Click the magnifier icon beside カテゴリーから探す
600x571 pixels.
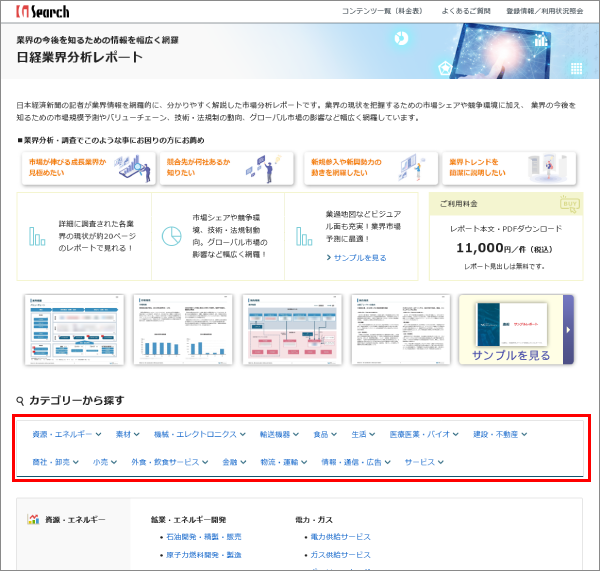tap(20, 401)
